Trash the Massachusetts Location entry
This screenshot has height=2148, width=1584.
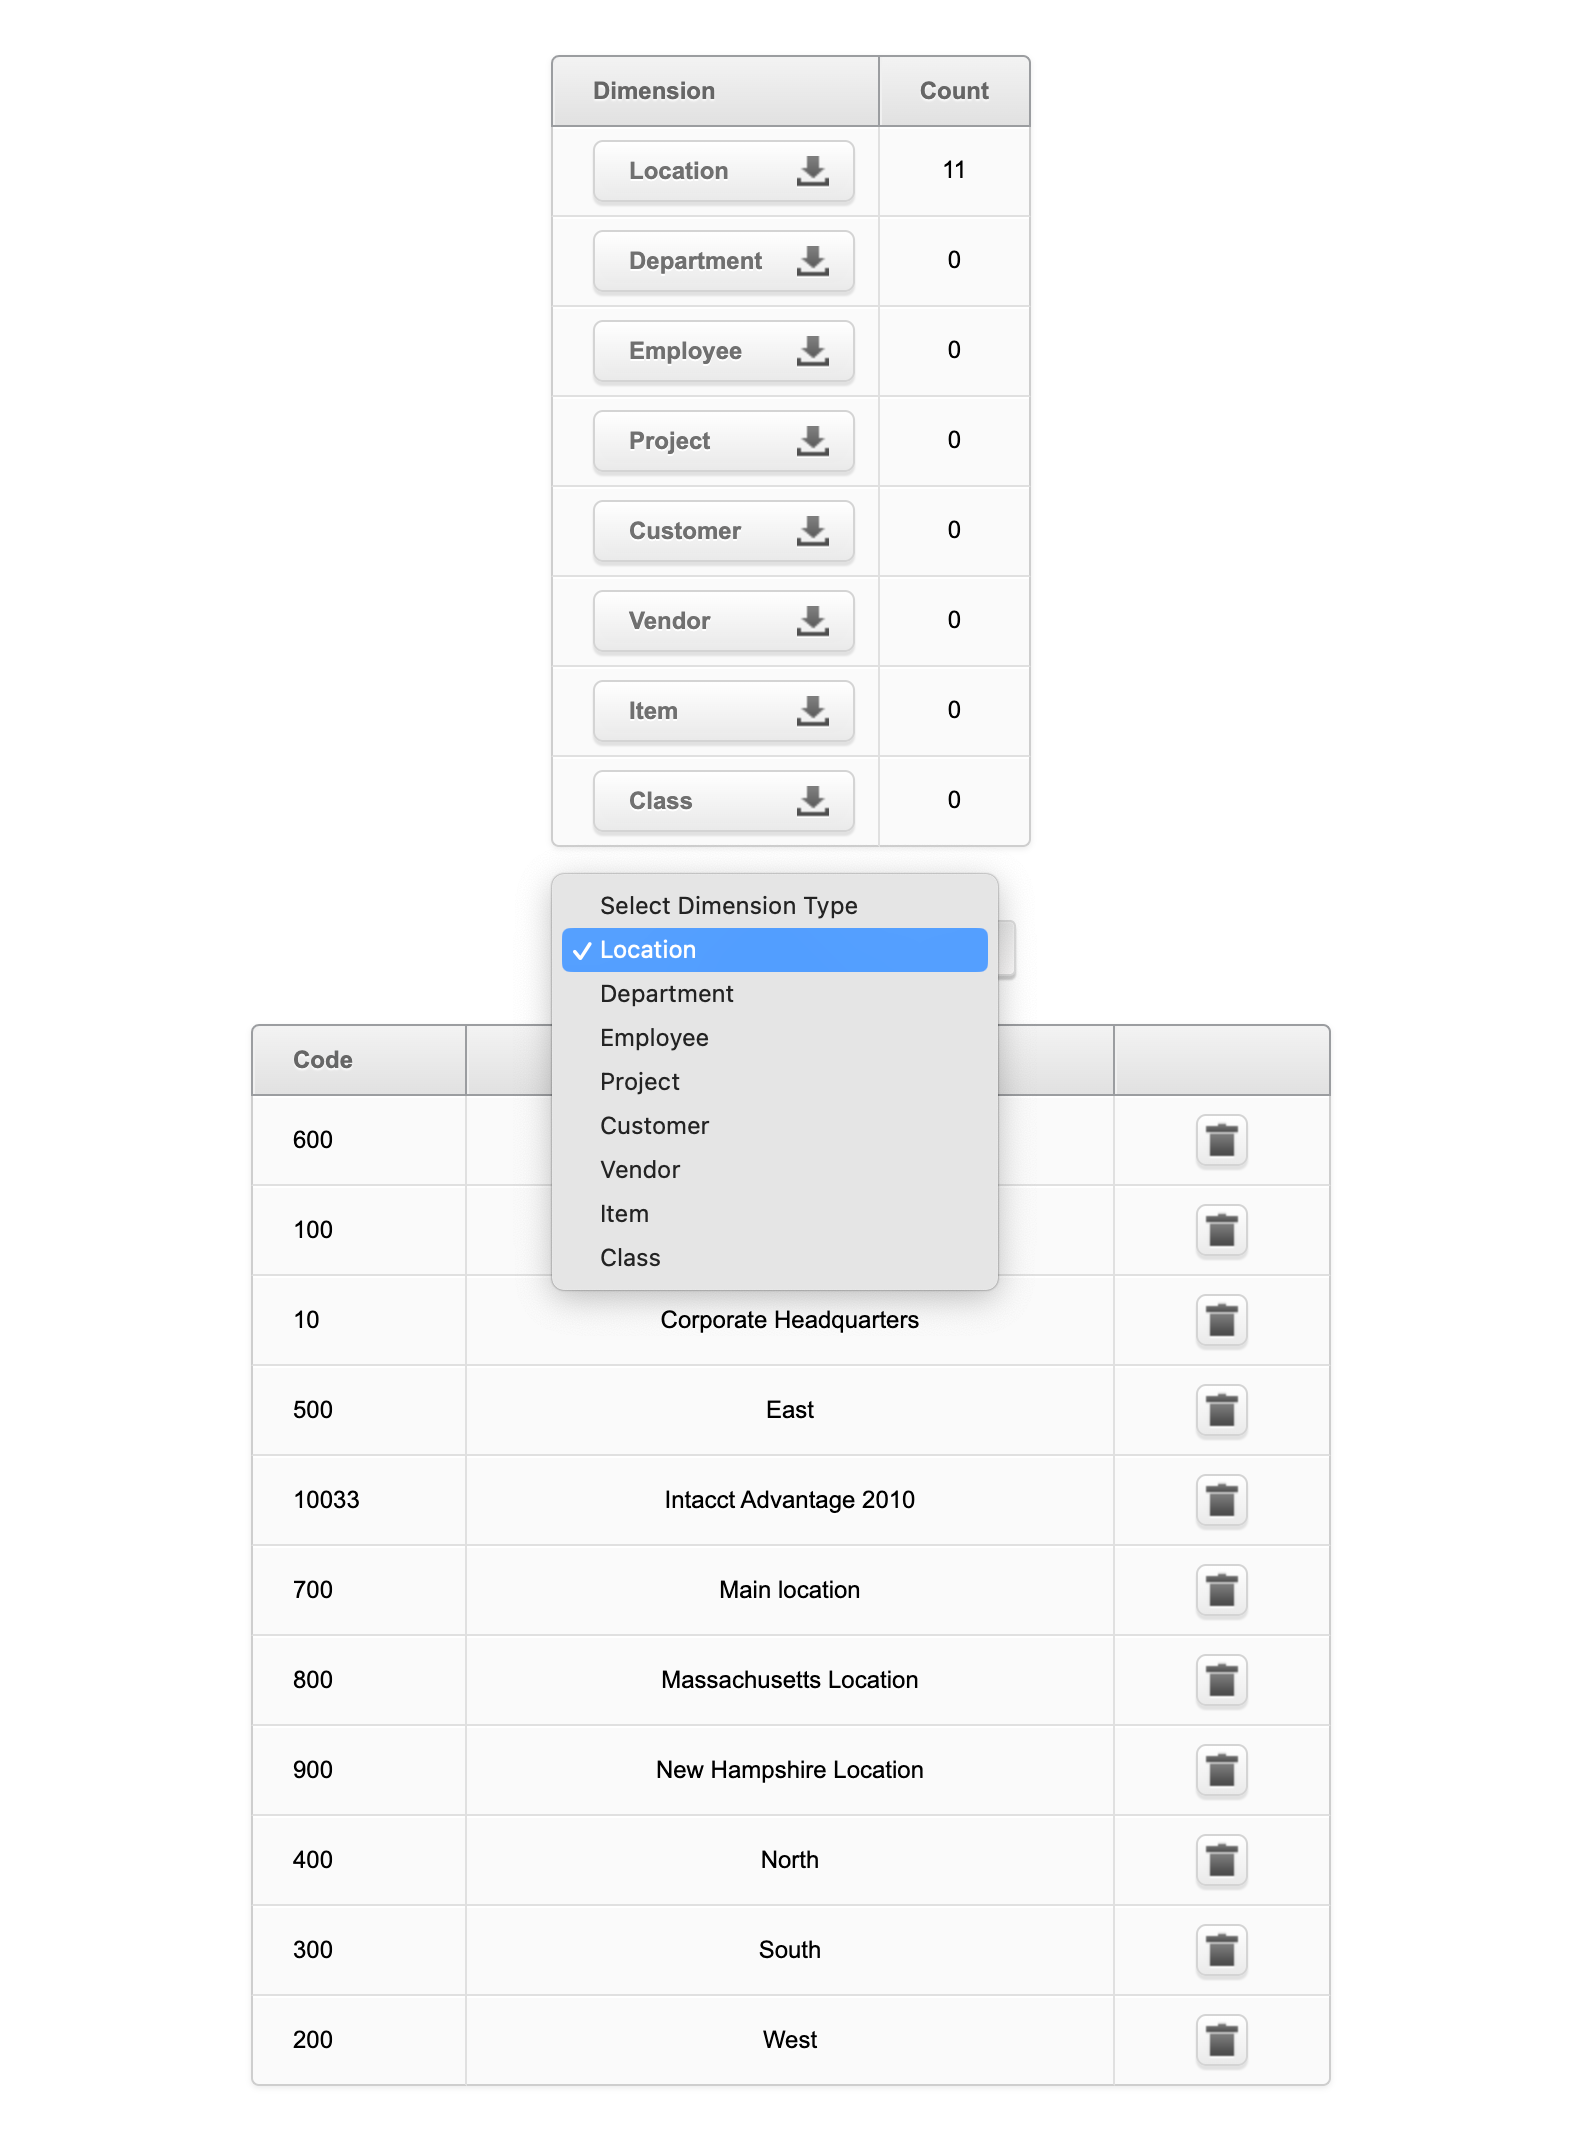click(1221, 1680)
